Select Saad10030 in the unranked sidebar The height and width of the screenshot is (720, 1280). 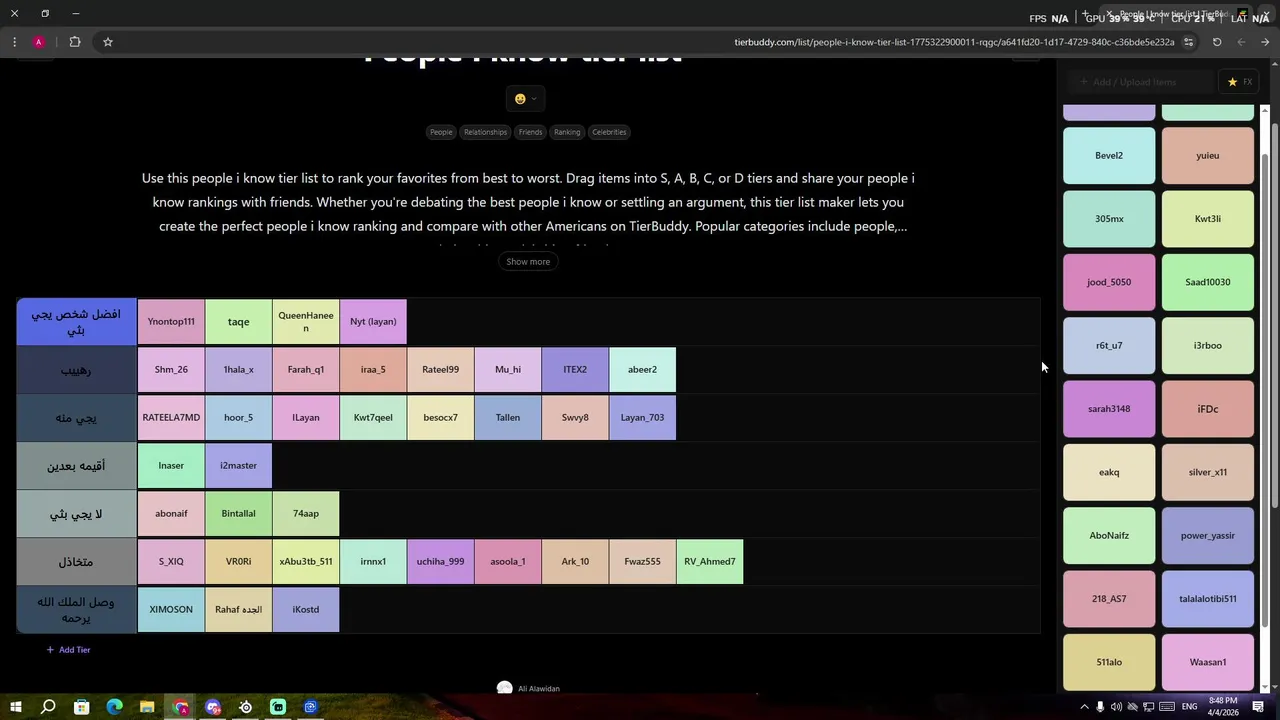coord(1208,283)
